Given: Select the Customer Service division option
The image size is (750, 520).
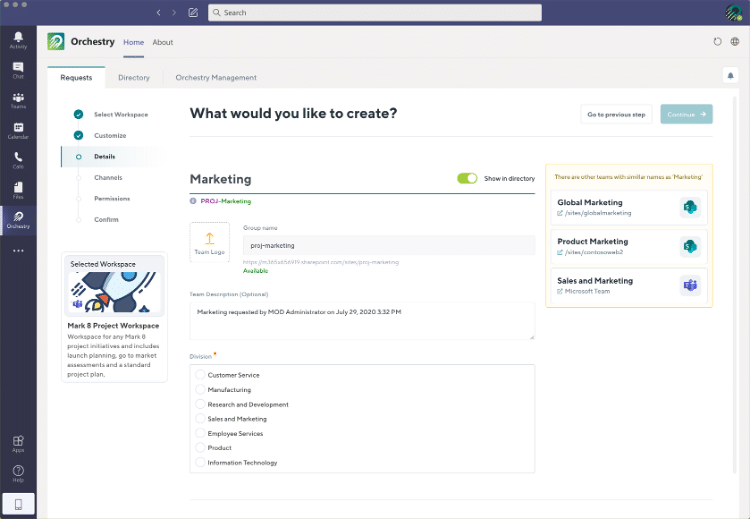Looking at the screenshot, I should [x=201, y=375].
